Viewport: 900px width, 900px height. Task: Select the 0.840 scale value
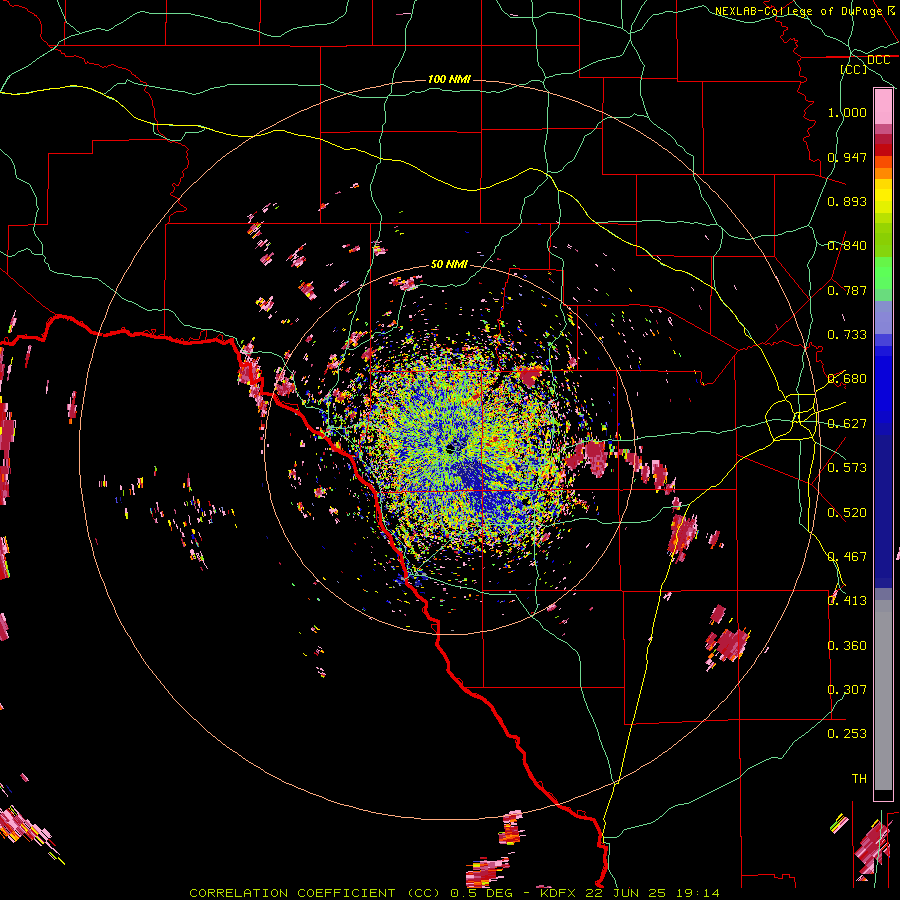pyautogui.click(x=847, y=246)
